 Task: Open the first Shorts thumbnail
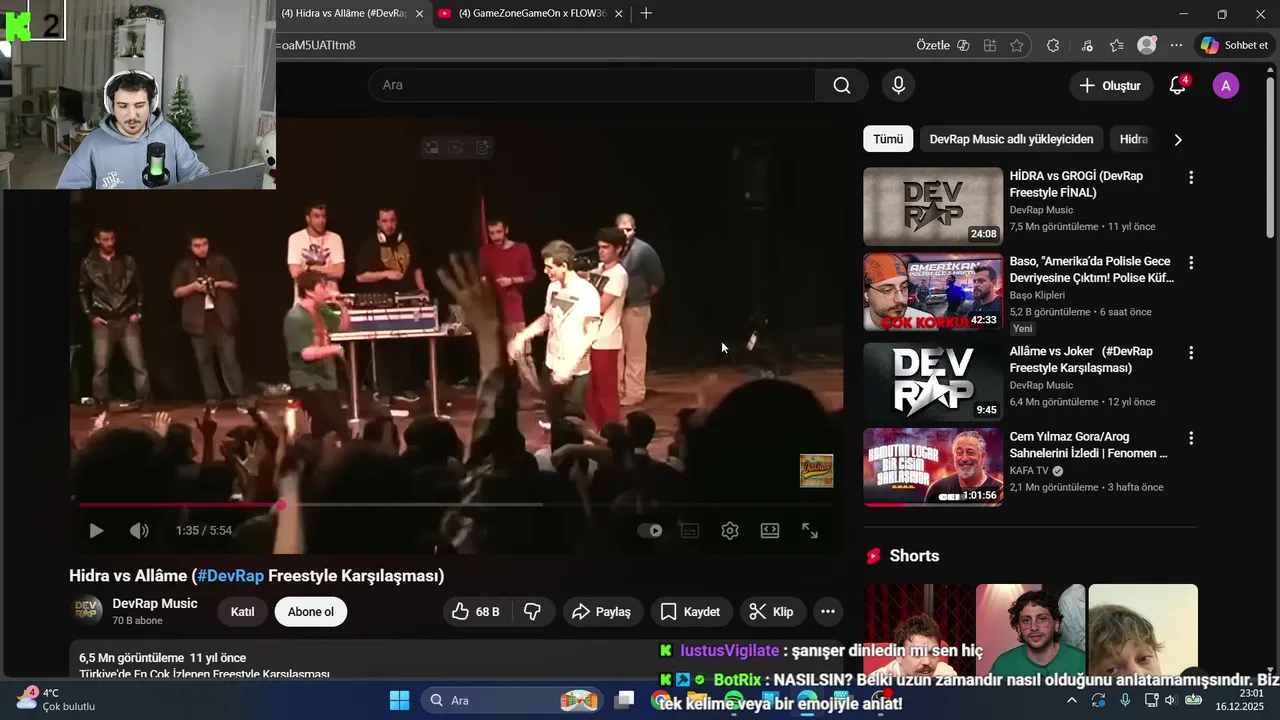918,631
